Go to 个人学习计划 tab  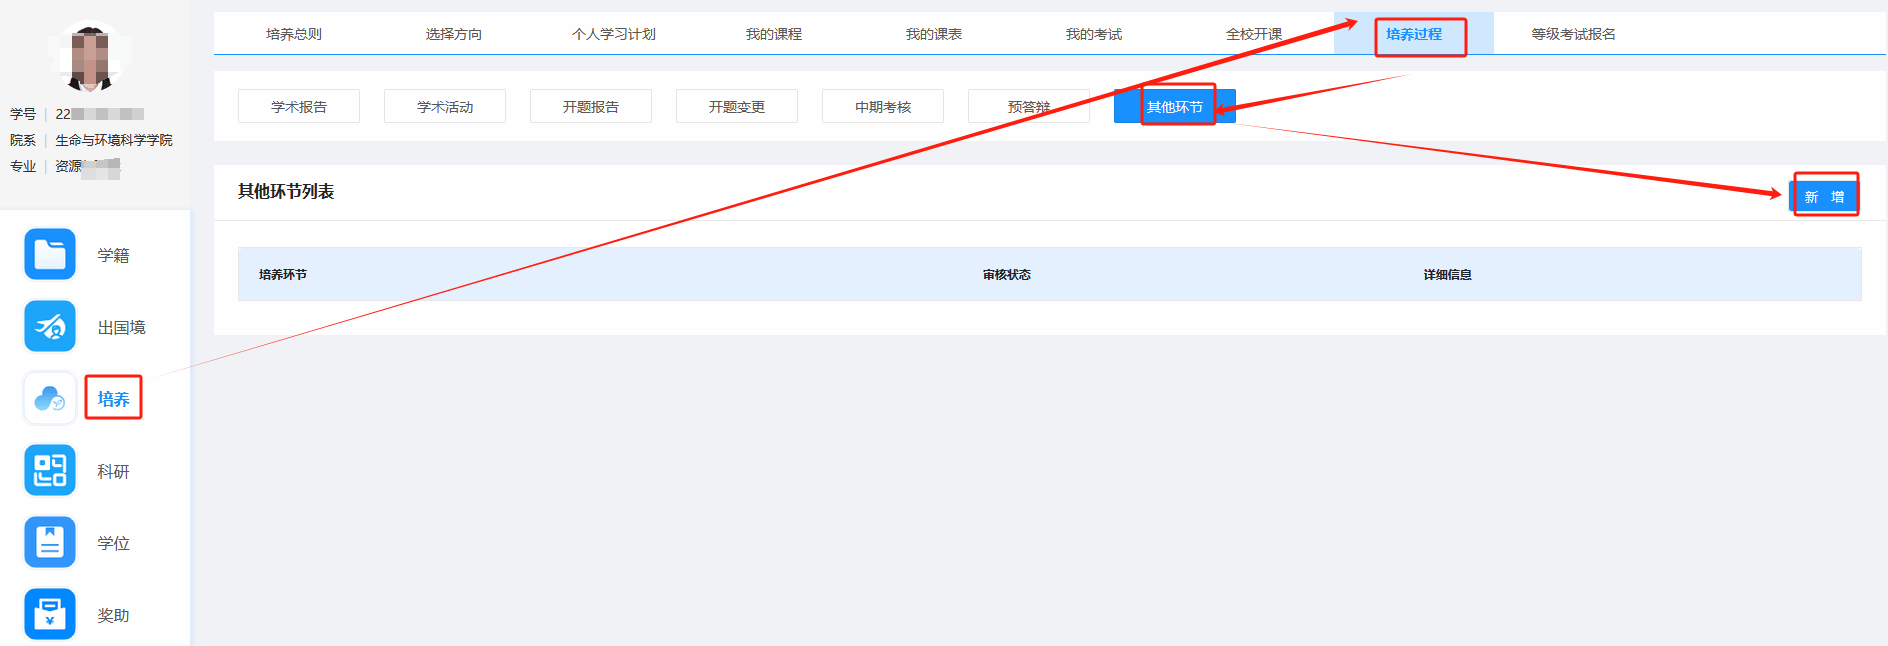(614, 34)
